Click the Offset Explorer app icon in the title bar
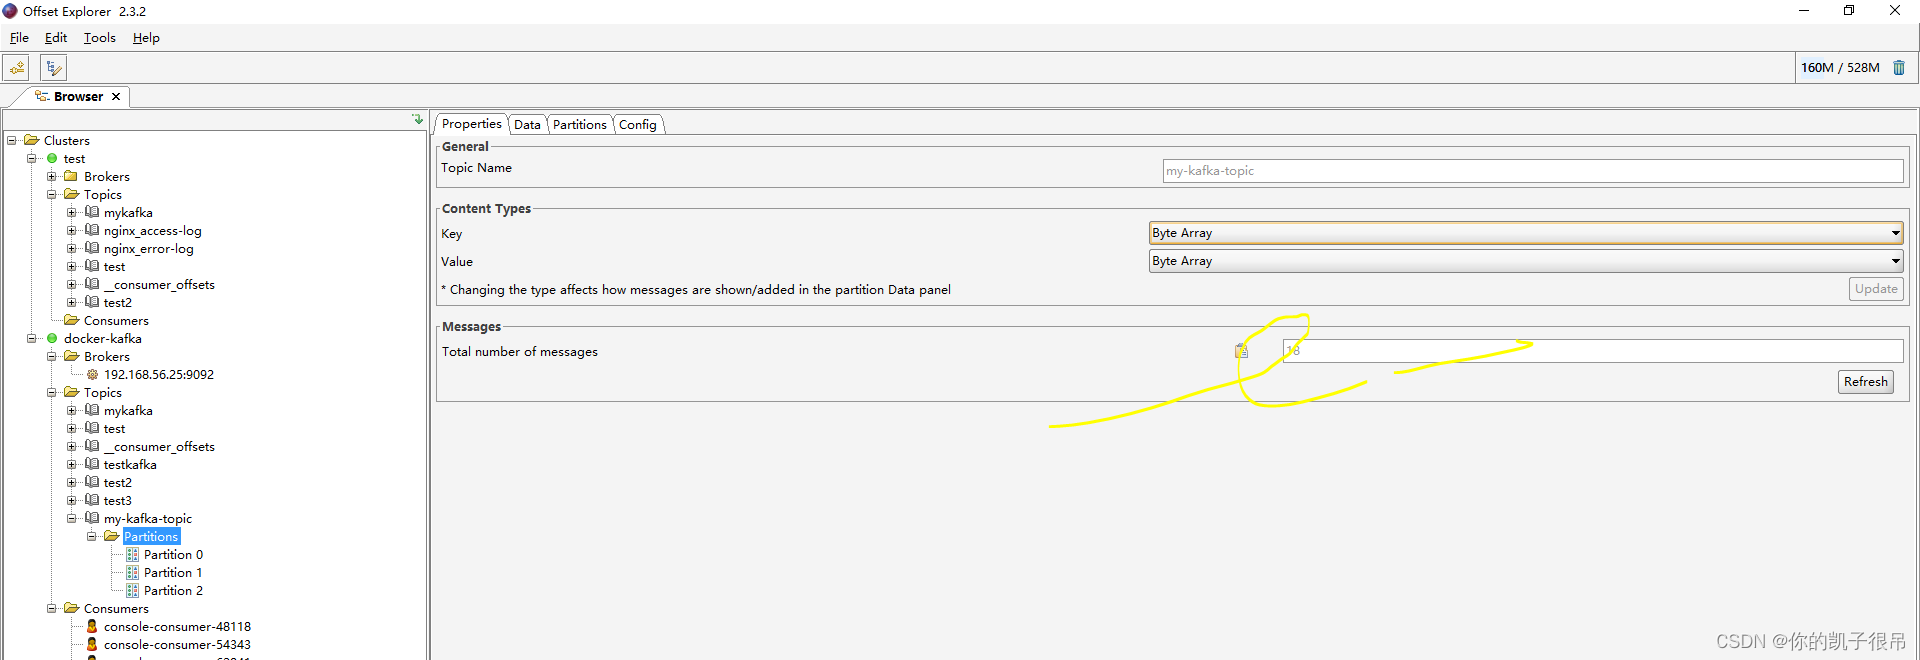Screen dimensions: 1920x660 pos(10,11)
